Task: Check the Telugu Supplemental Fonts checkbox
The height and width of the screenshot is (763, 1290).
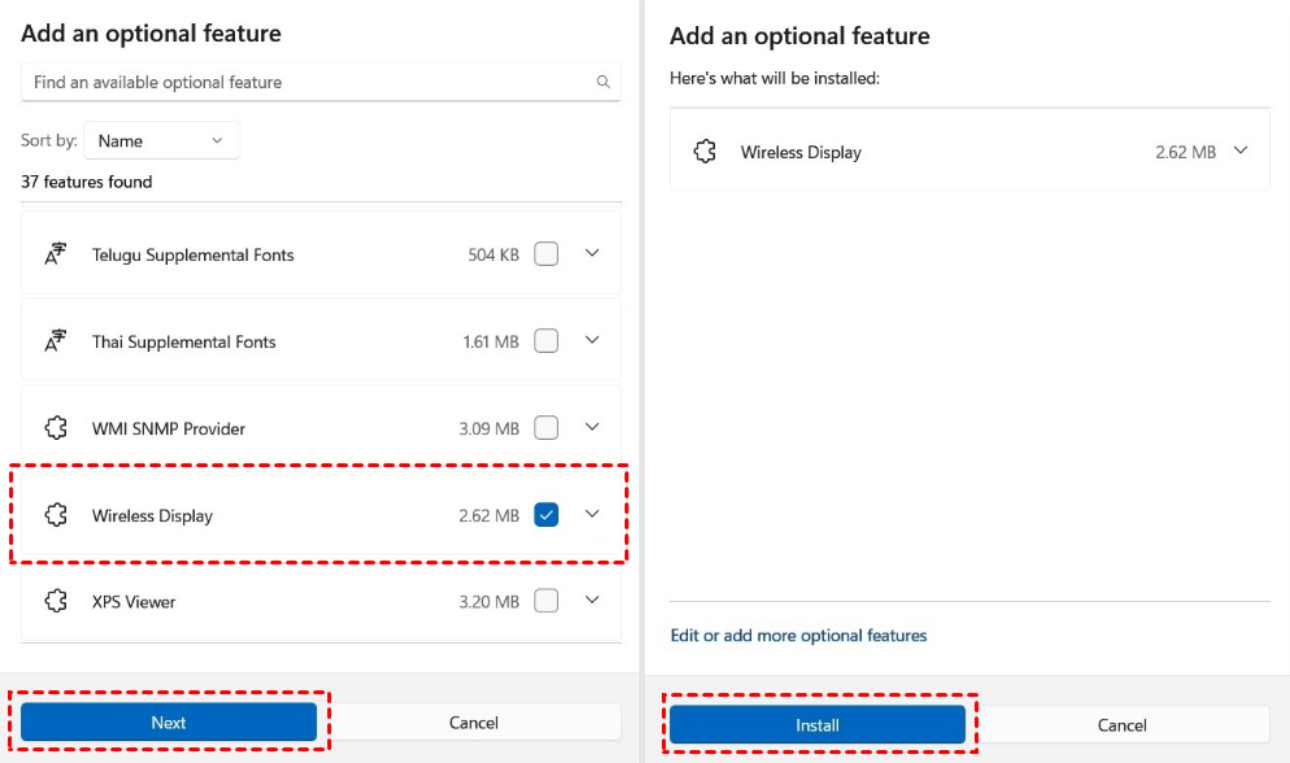Action: [546, 254]
